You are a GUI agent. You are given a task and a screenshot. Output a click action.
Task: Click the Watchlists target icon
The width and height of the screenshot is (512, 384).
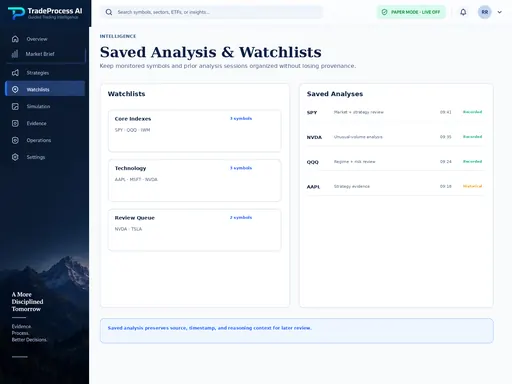(15, 89)
